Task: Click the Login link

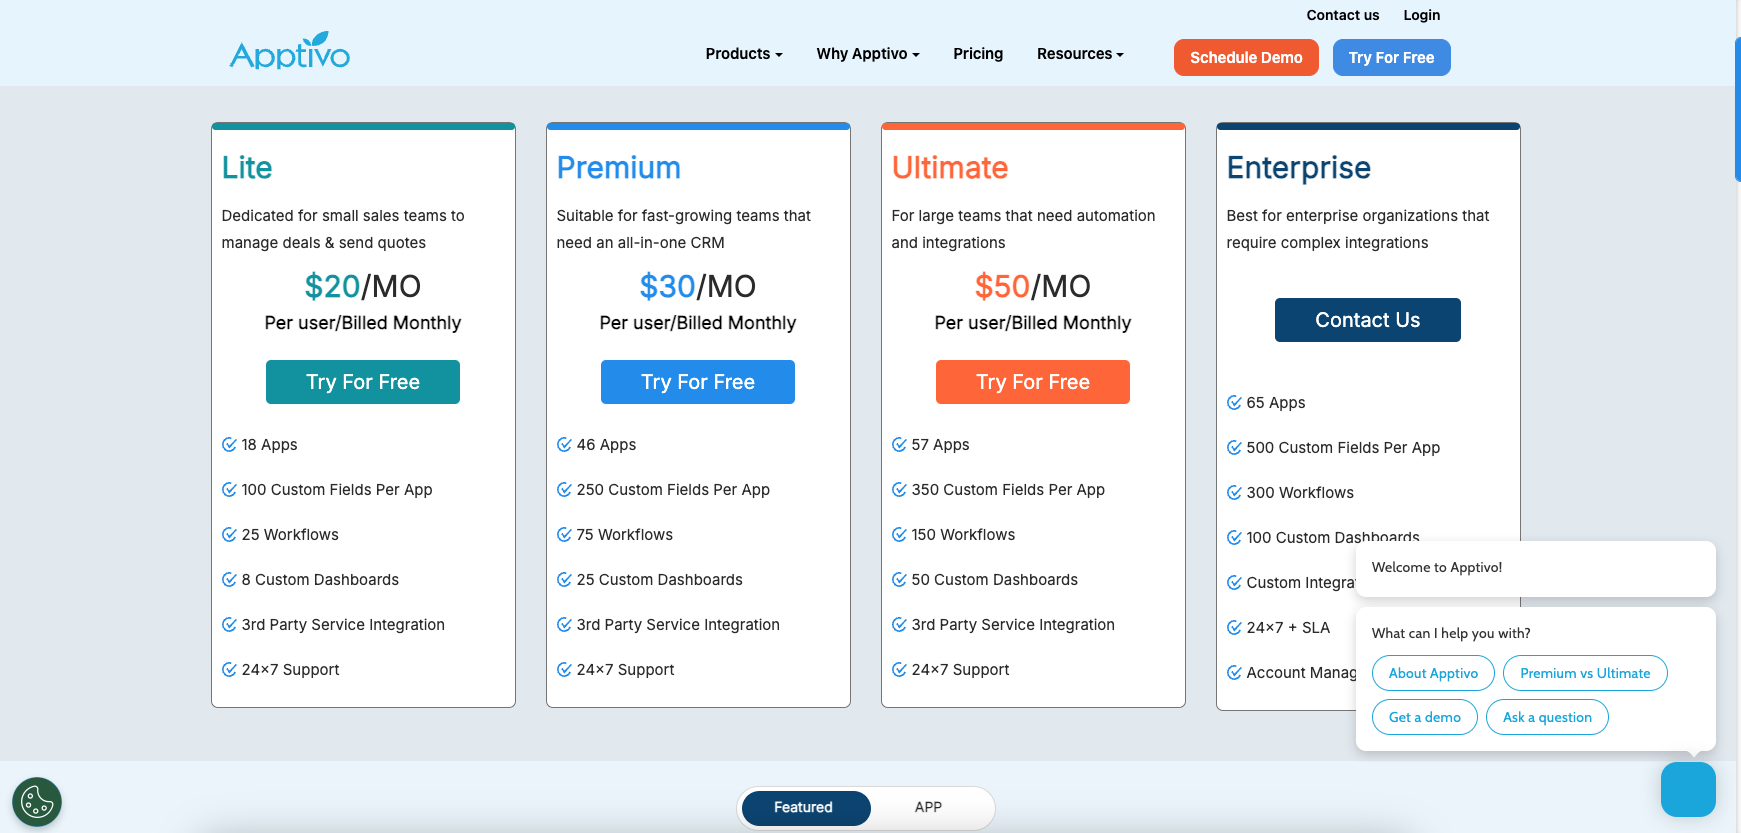Action: [x=1421, y=15]
